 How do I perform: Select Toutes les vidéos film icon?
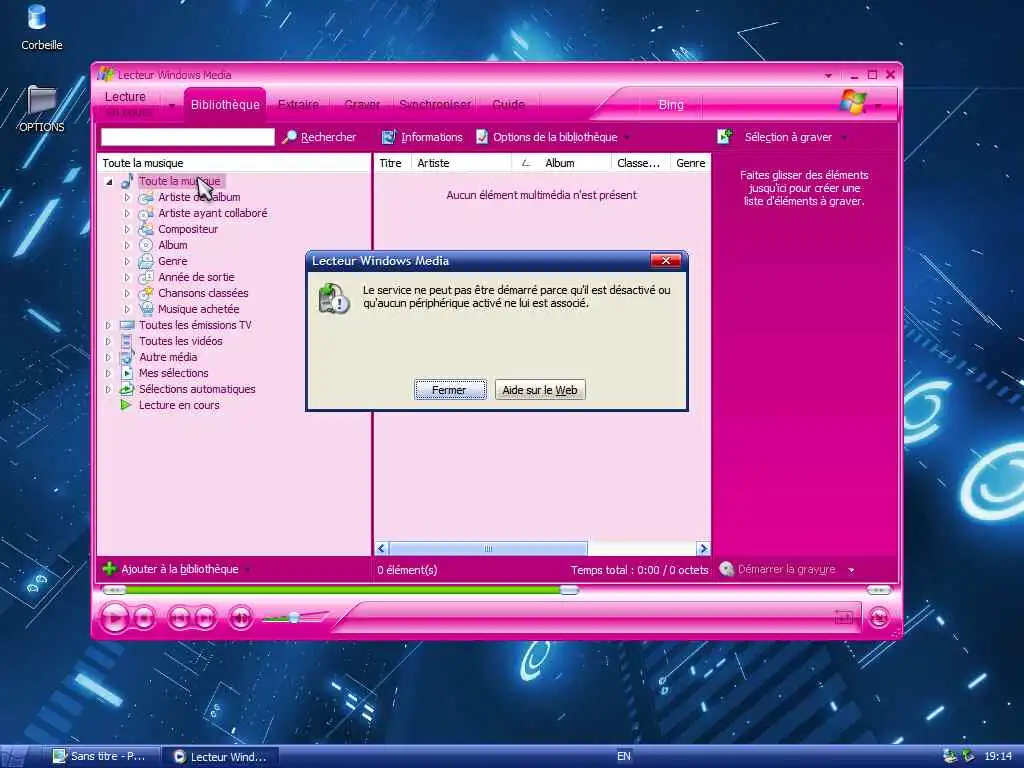pyautogui.click(x=127, y=341)
